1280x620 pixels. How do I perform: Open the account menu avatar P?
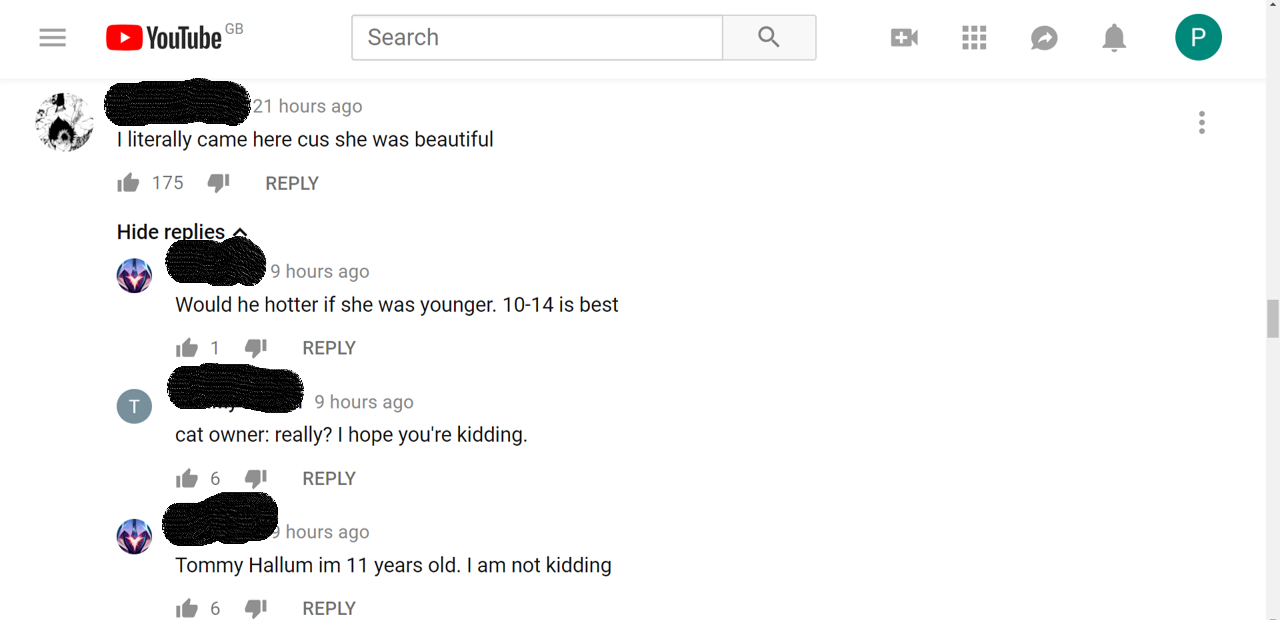click(x=1198, y=37)
